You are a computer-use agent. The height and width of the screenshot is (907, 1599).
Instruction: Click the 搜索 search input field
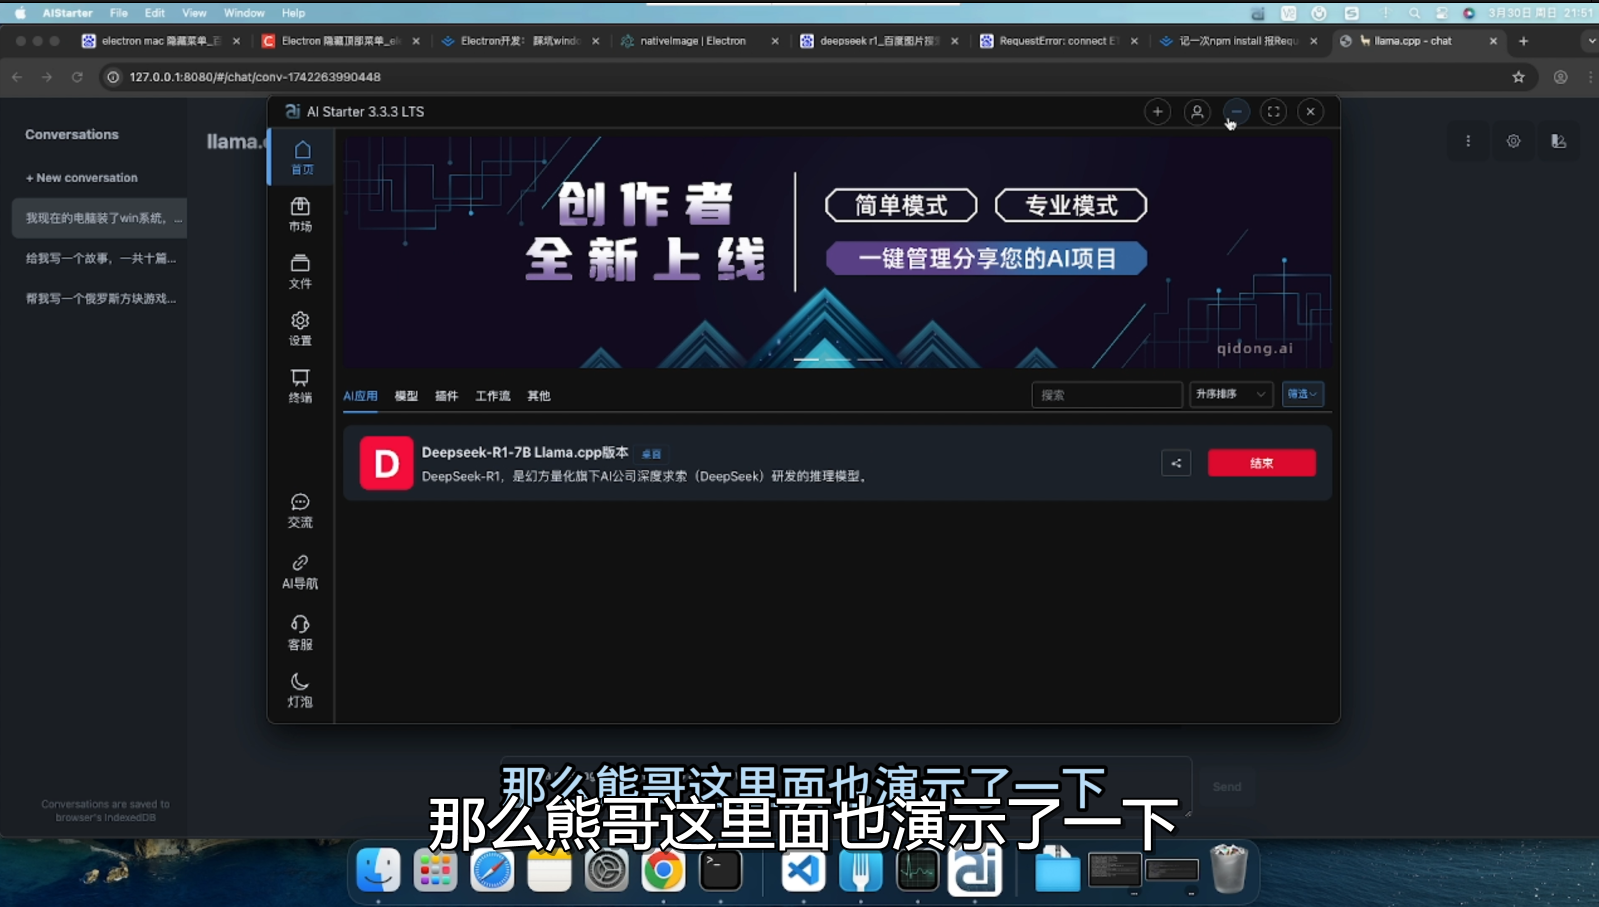(1106, 394)
